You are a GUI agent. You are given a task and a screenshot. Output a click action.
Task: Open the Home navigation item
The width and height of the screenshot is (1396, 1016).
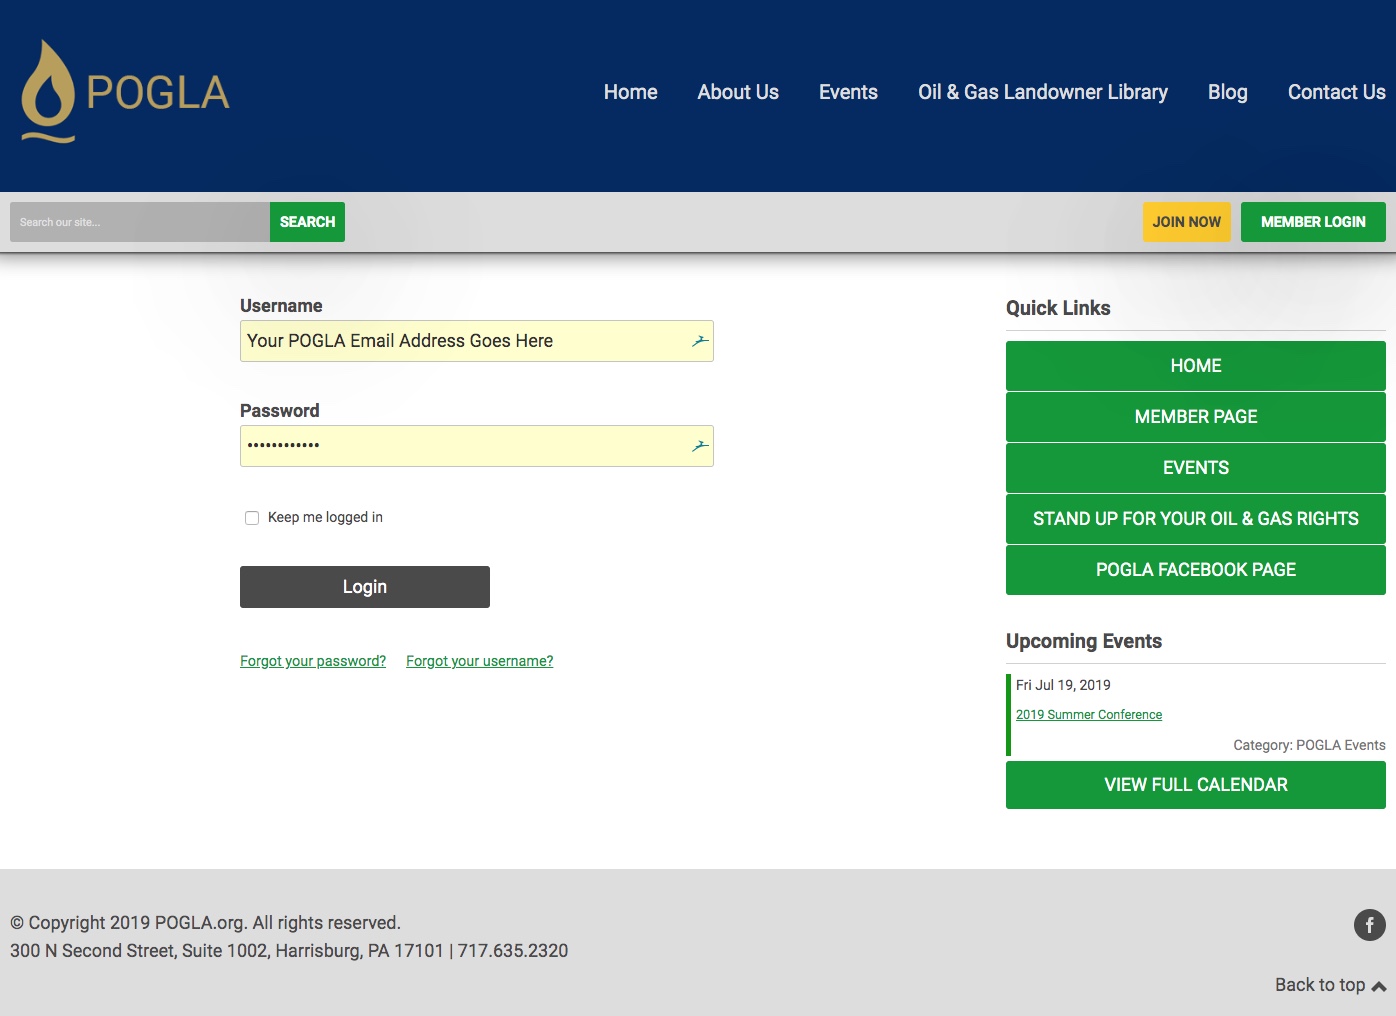click(x=631, y=92)
